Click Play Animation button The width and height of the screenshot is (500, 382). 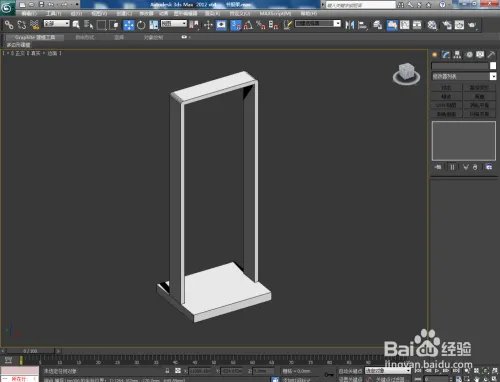[x=437, y=371]
